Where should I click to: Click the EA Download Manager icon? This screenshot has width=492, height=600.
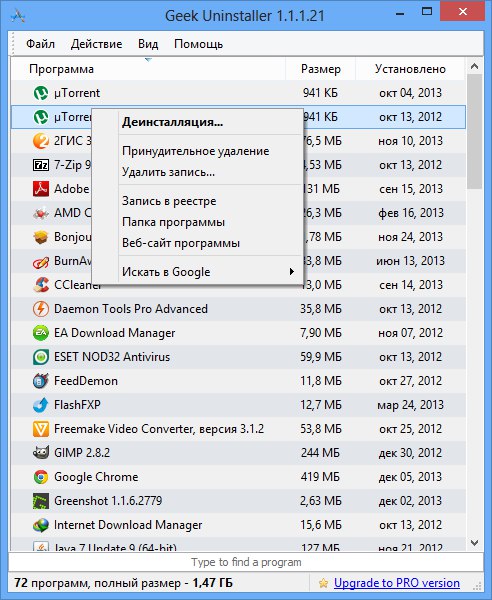pyautogui.click(x=41, y=333)
